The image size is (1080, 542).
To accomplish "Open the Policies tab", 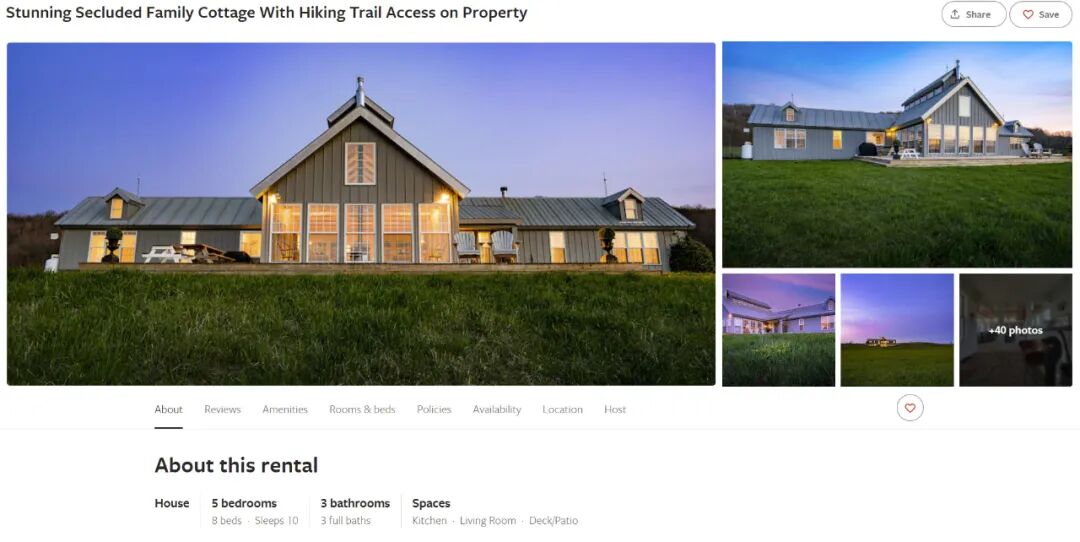I will click(434, 409).
